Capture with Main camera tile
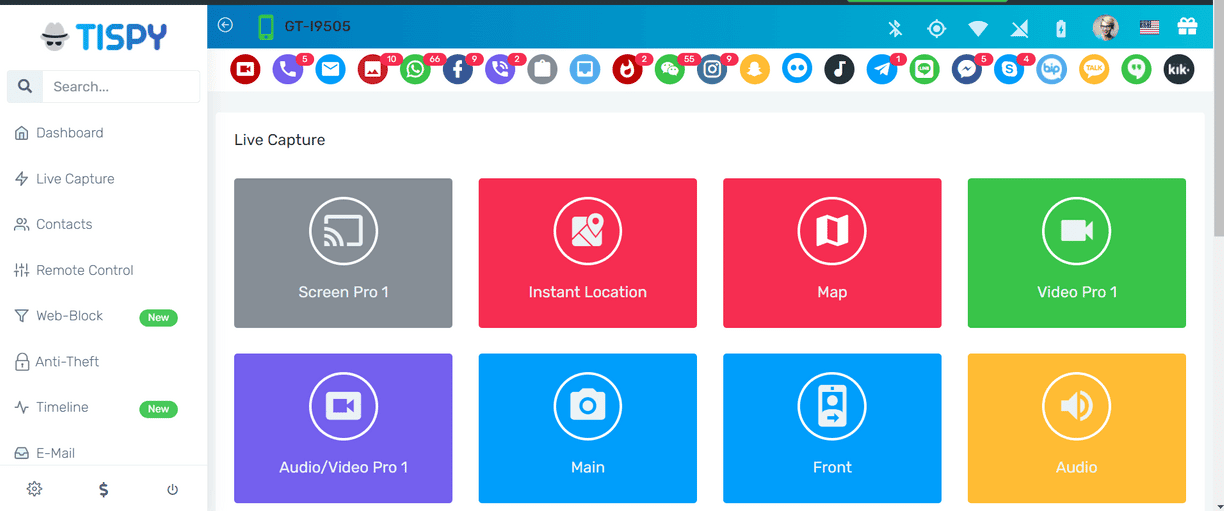The image size is (1224, 511). point(588,428)
